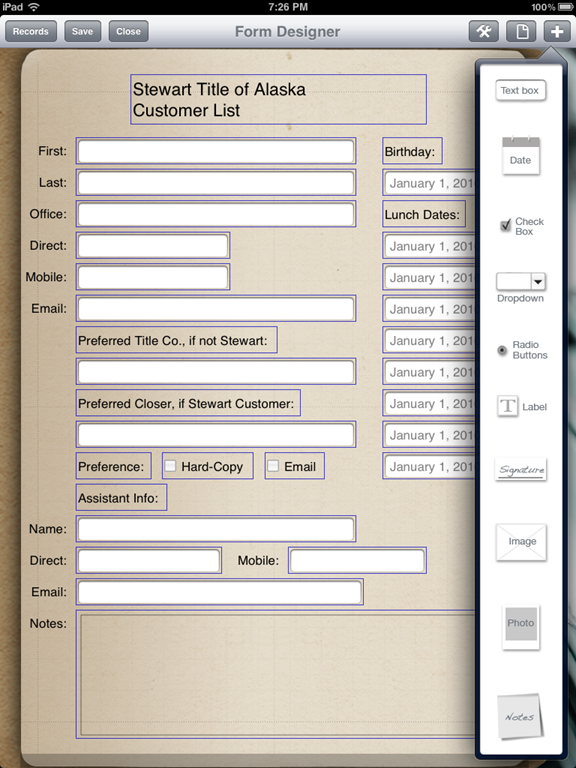Add a Text box element from palette
The width and height of the screenshot is (576, 768).
[x=520, y=91]
